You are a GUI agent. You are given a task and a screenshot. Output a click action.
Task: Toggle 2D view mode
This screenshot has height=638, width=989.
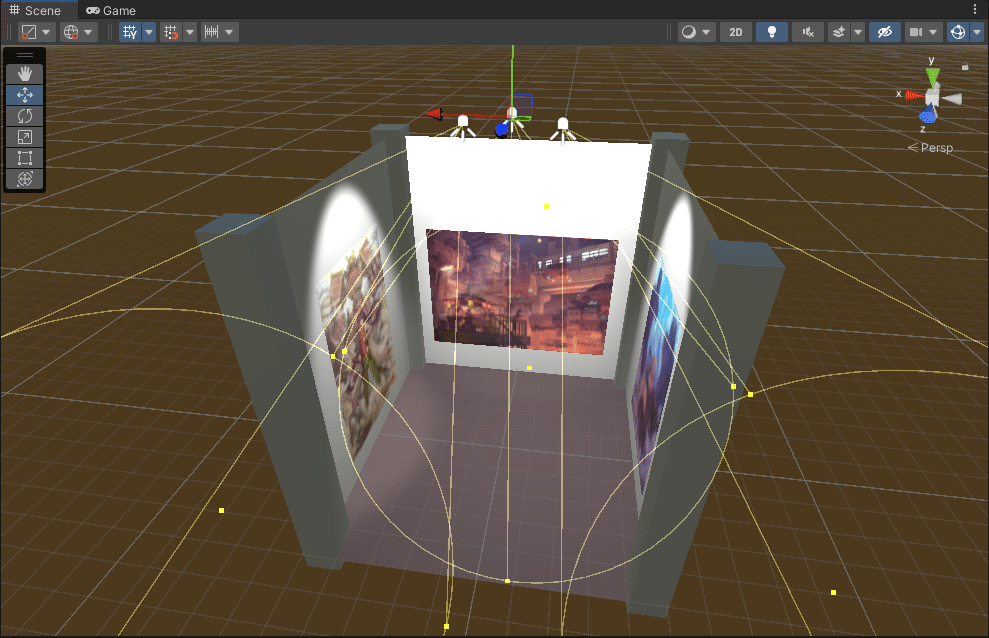point(735,32)
